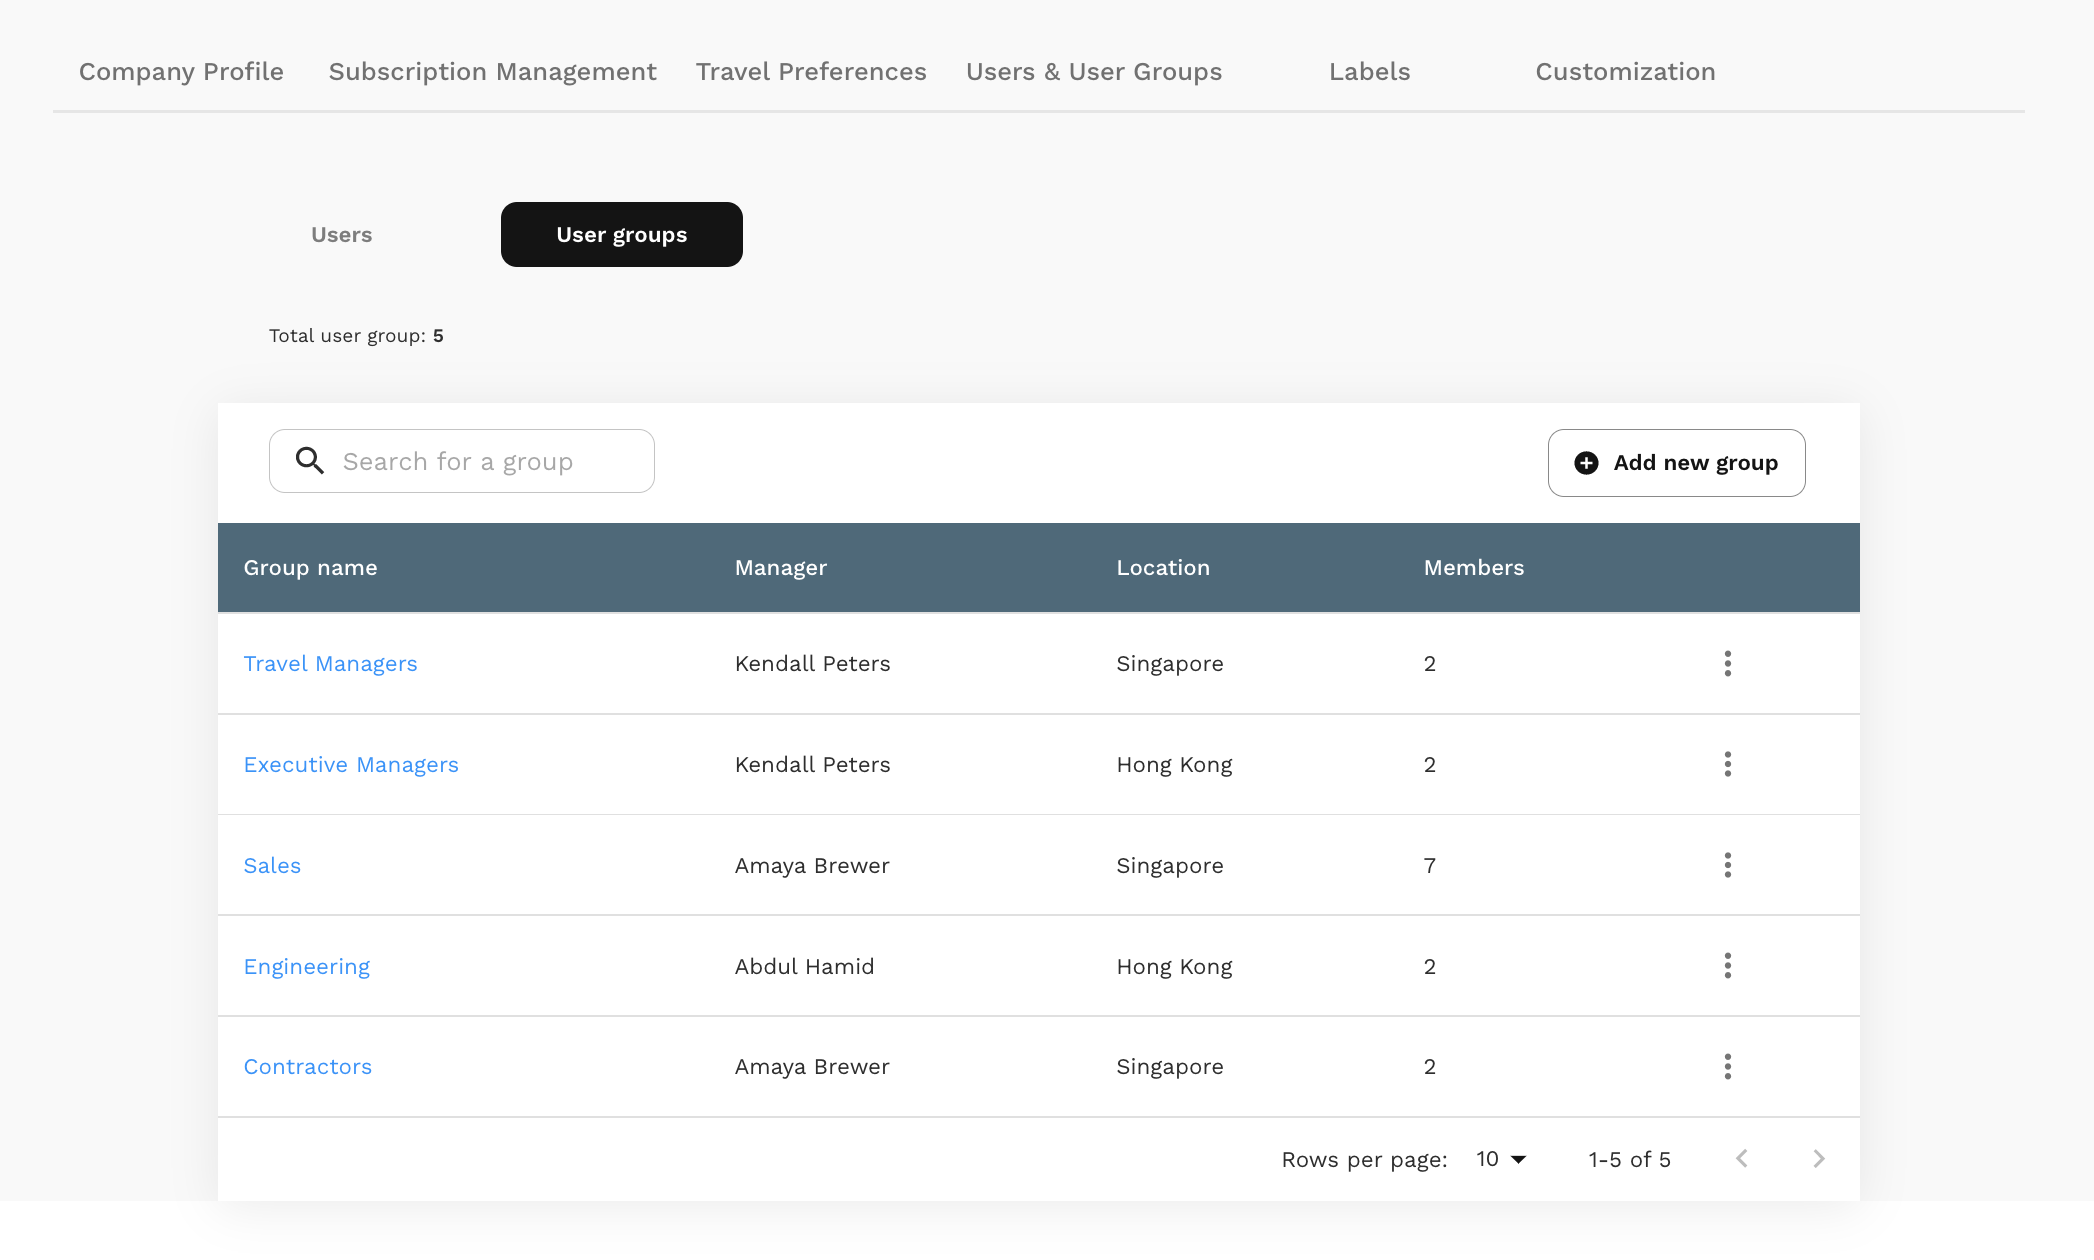The width and height of the screenshot is (2094, 1260).
Task: Click Hong Kong in Executive Managers row
Action: click(1174, 765)
